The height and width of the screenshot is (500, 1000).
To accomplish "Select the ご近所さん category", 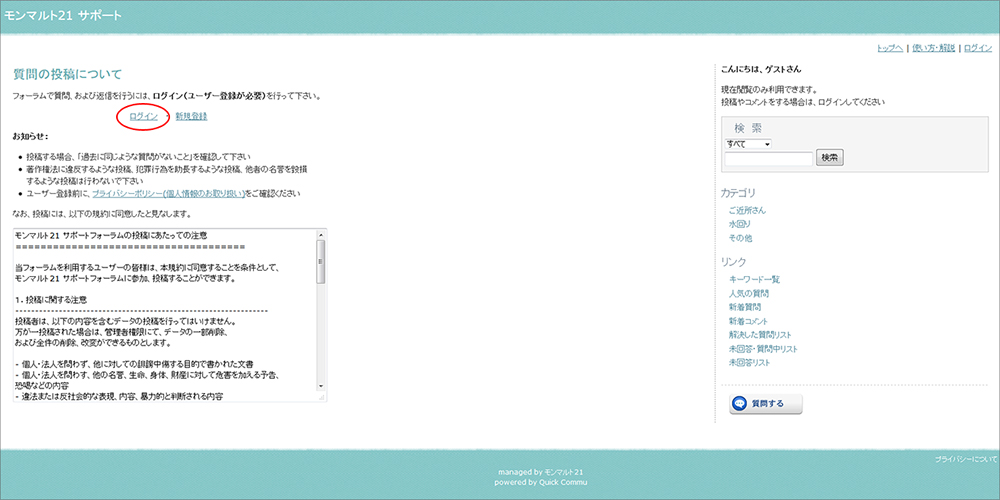I will coord(747,210).
